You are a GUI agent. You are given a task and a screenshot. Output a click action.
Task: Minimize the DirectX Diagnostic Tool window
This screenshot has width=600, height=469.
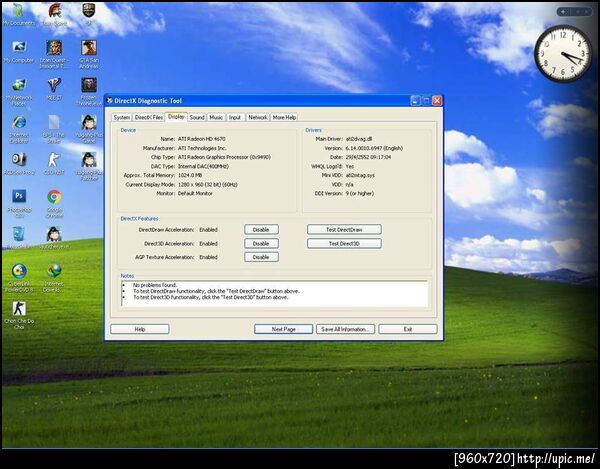(x=416, y=101)
